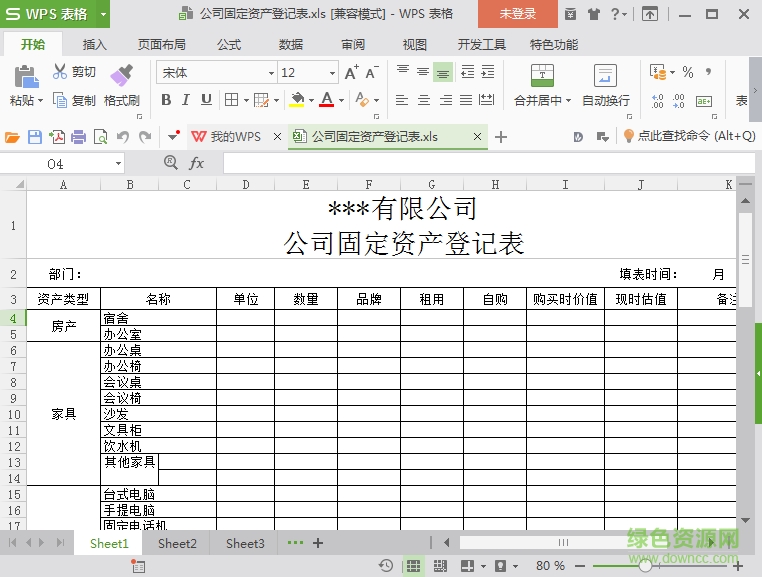
Task: Expand the fill color dropdown arrow
Action: [311, 100]
